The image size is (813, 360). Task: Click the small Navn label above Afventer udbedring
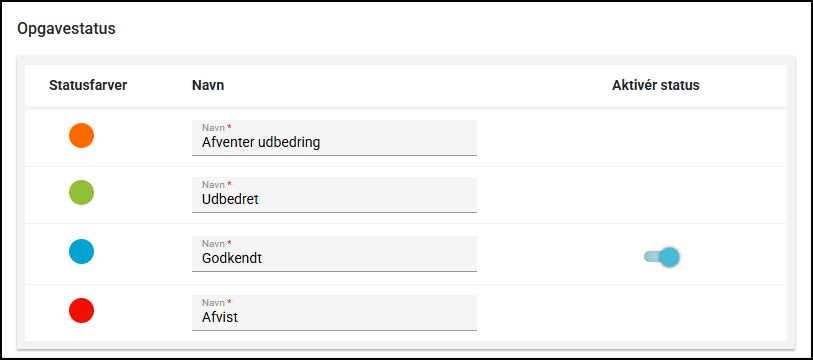pyautogui.click(x=213, y=128)
